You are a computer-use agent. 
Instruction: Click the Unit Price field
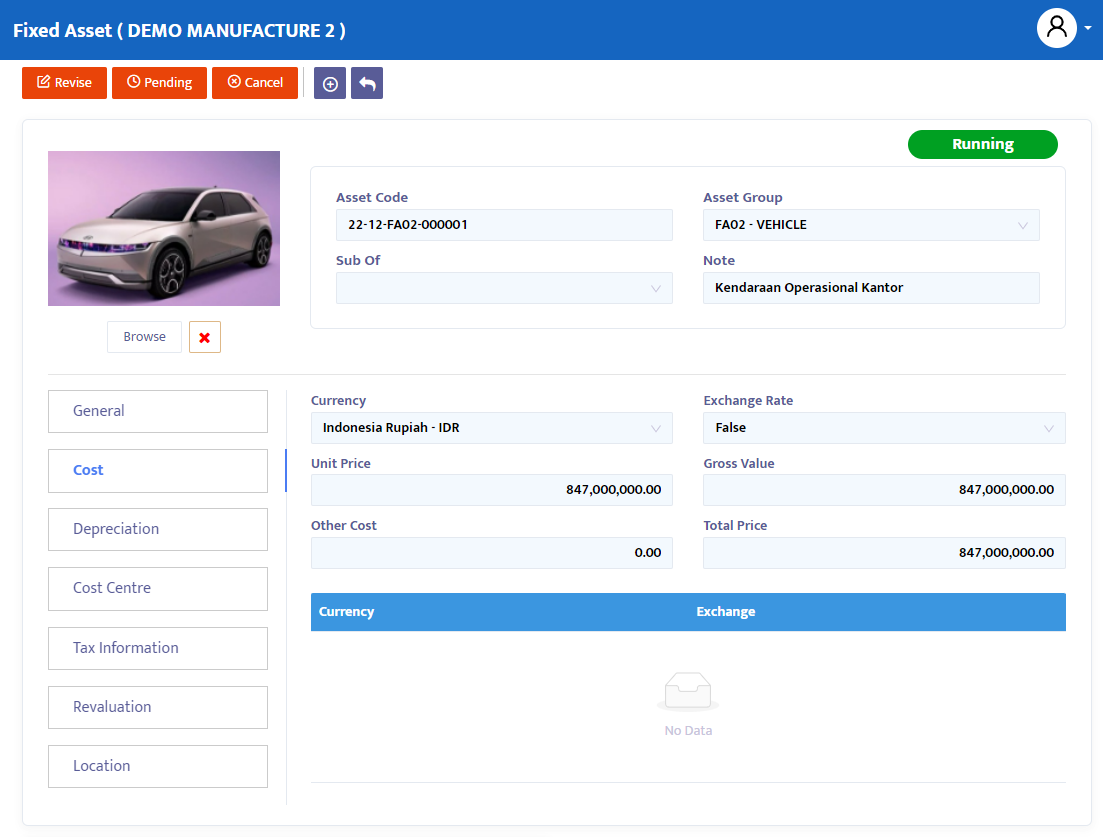(x=492, y=490)
